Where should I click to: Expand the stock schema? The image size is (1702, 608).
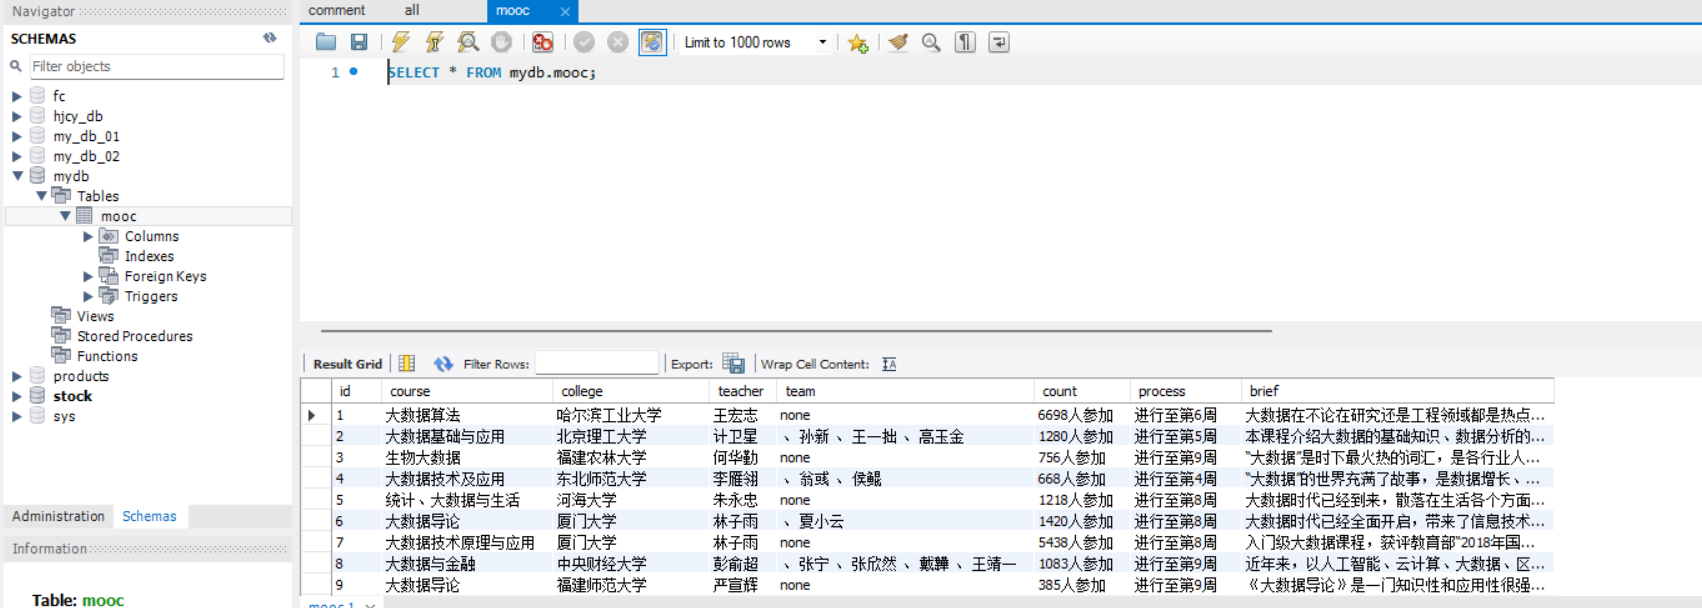[16, 396]
